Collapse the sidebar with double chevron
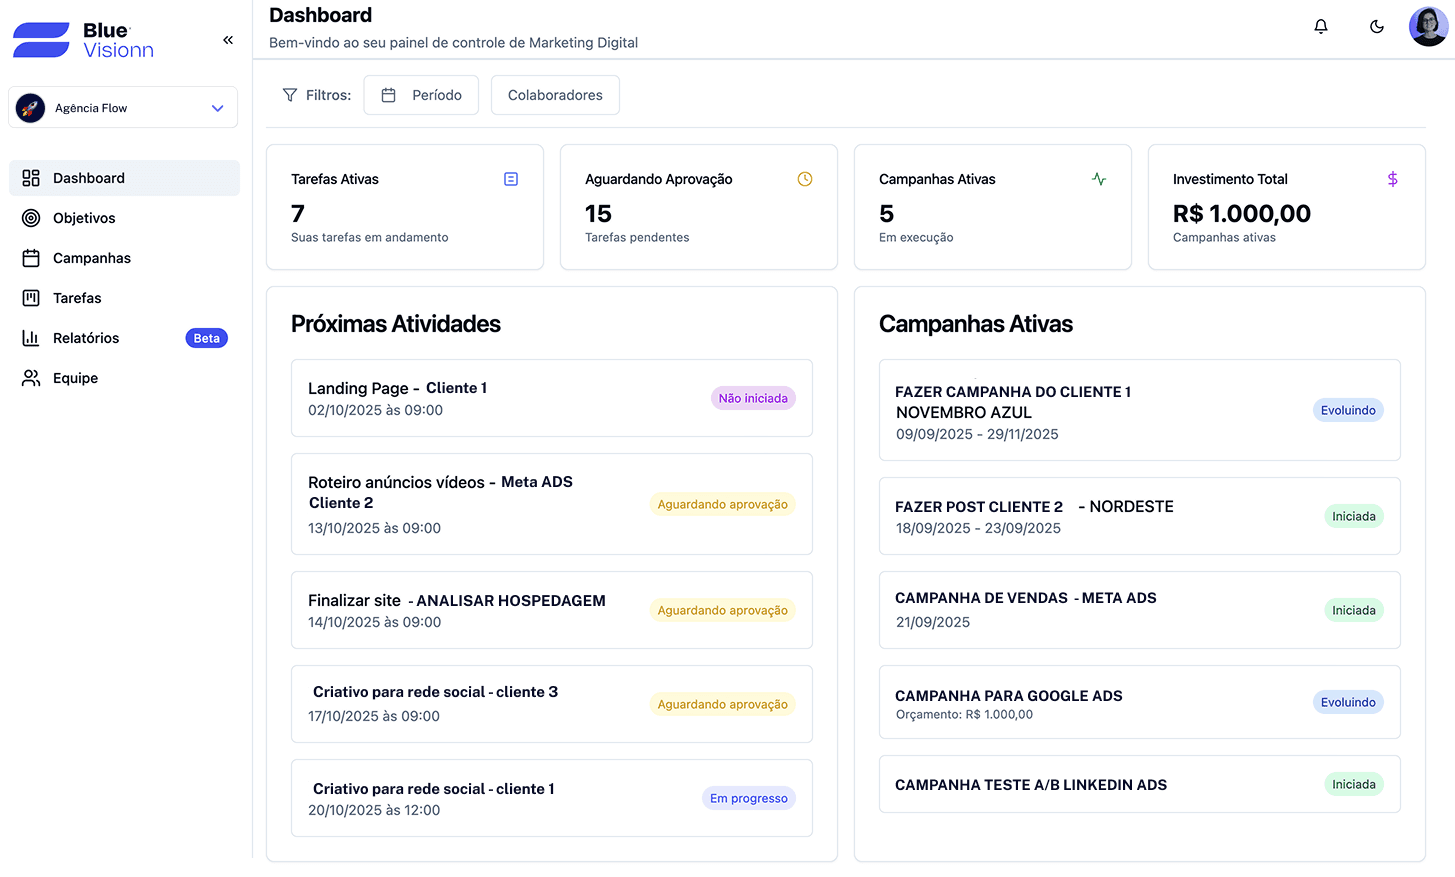Screen dimensions: 1455x877 click(x=228, y=40)
